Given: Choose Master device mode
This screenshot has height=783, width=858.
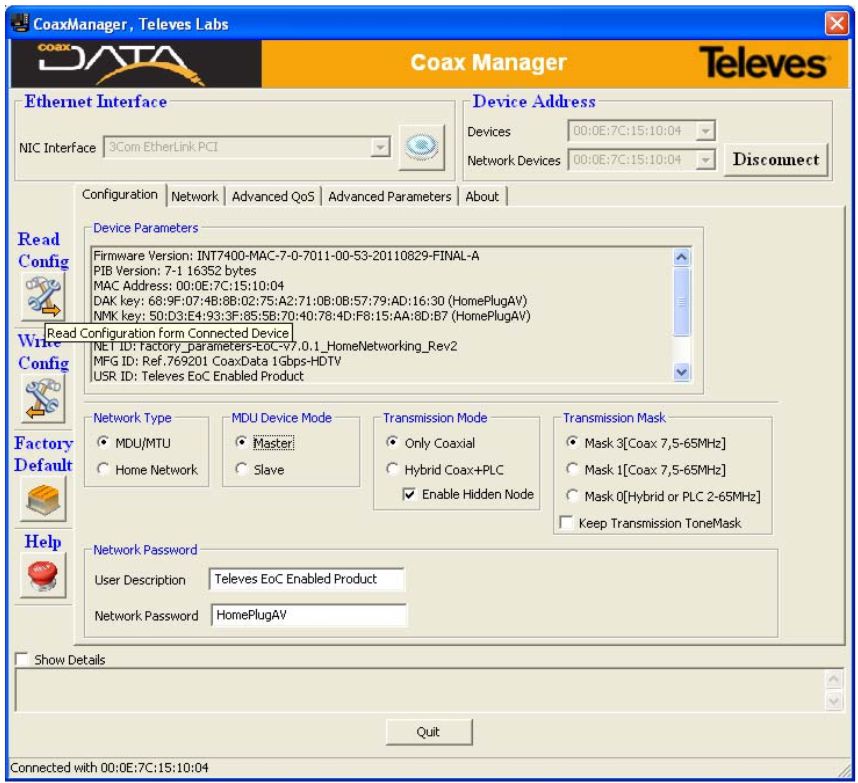Looking at the screenshot, I should point(241,442).
